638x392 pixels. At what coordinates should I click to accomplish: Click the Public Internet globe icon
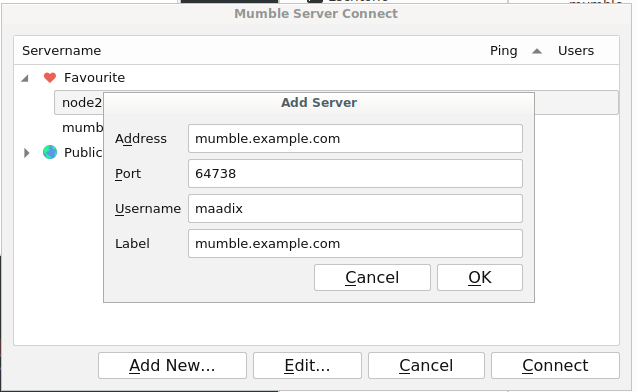click(50, 152)
